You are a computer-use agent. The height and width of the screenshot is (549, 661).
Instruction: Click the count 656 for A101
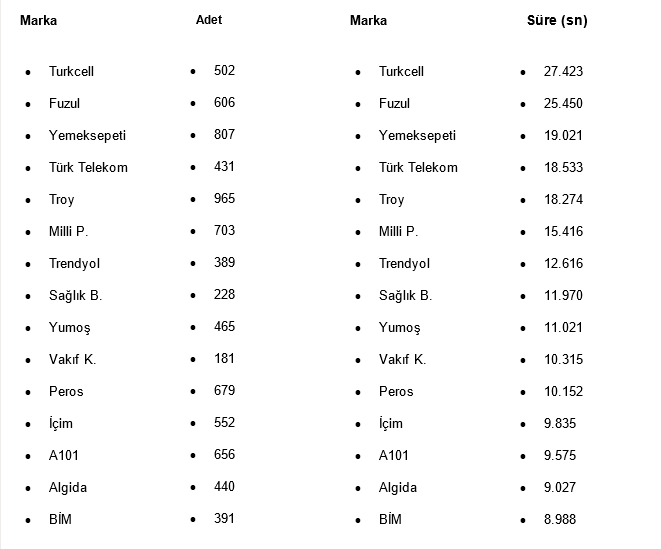pos(224,455)
